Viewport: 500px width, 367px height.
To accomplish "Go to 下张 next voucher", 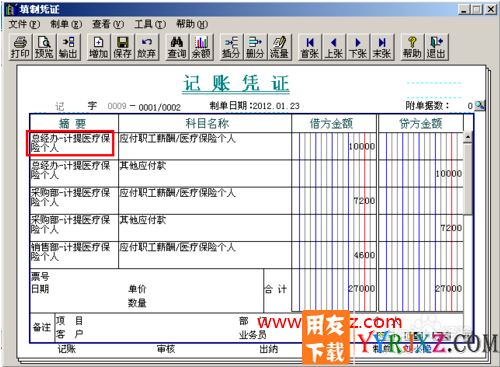I will click(358, 47).
